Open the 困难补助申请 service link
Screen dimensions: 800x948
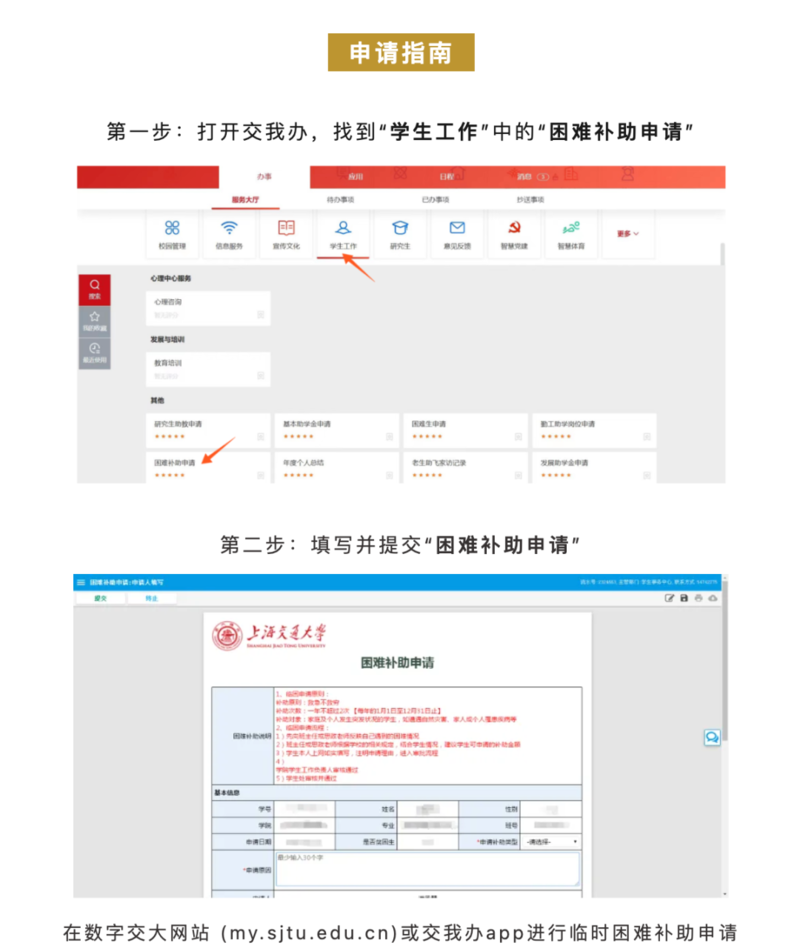point(175,463)
